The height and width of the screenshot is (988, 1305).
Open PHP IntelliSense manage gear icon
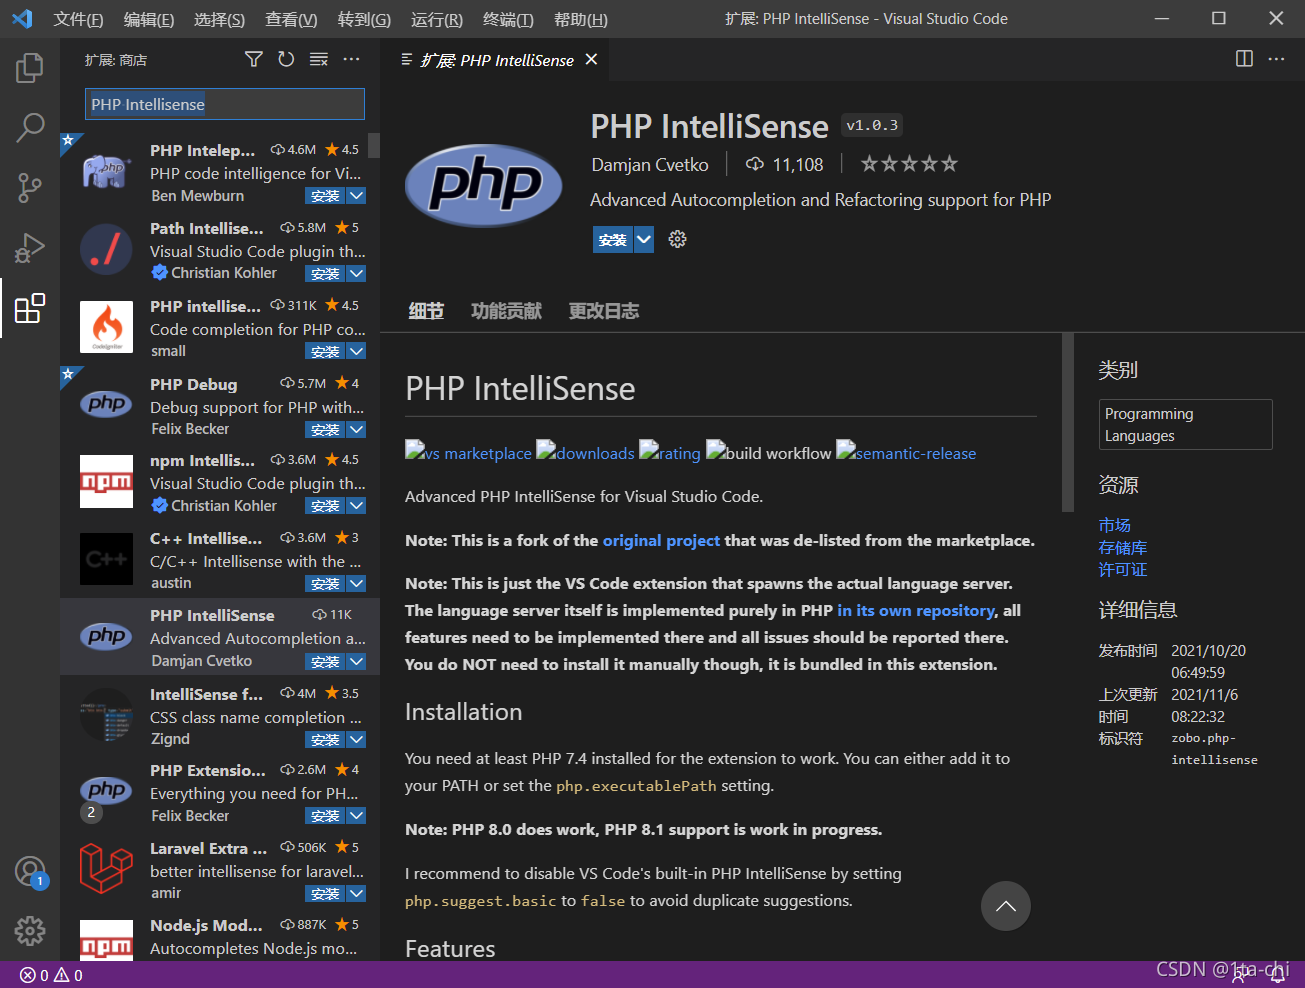click(x=677, y=239)
